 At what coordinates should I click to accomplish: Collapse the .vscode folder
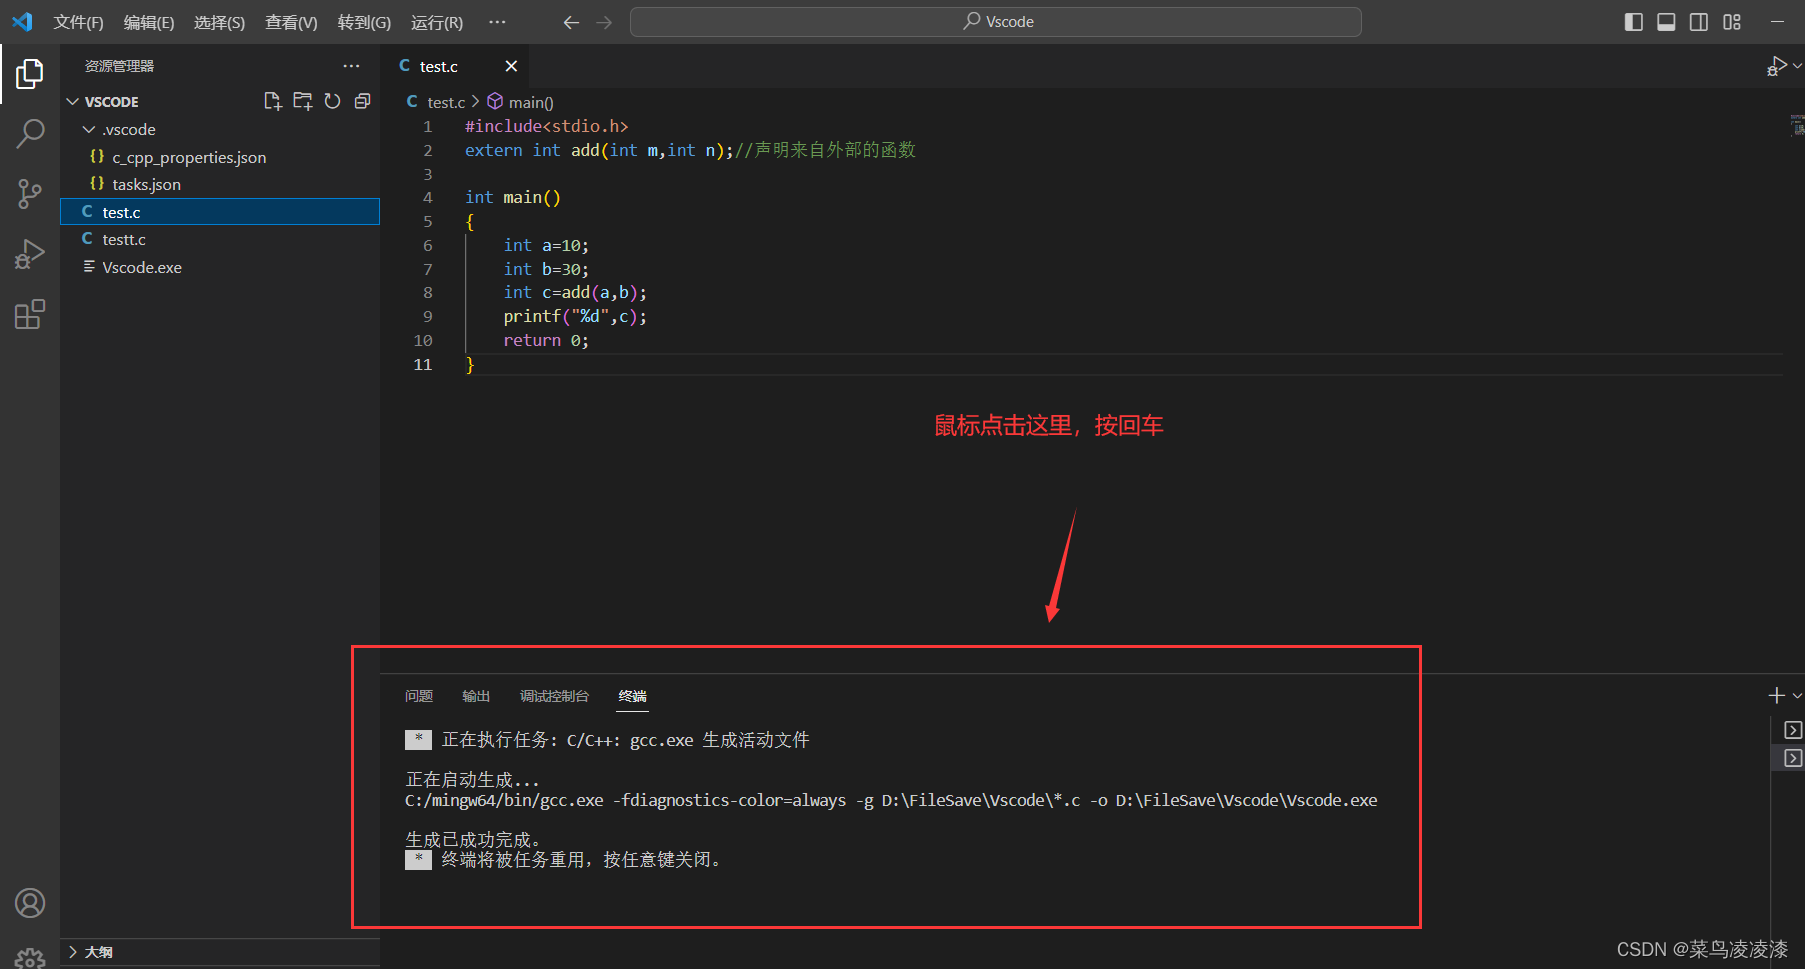click(89, 130)
